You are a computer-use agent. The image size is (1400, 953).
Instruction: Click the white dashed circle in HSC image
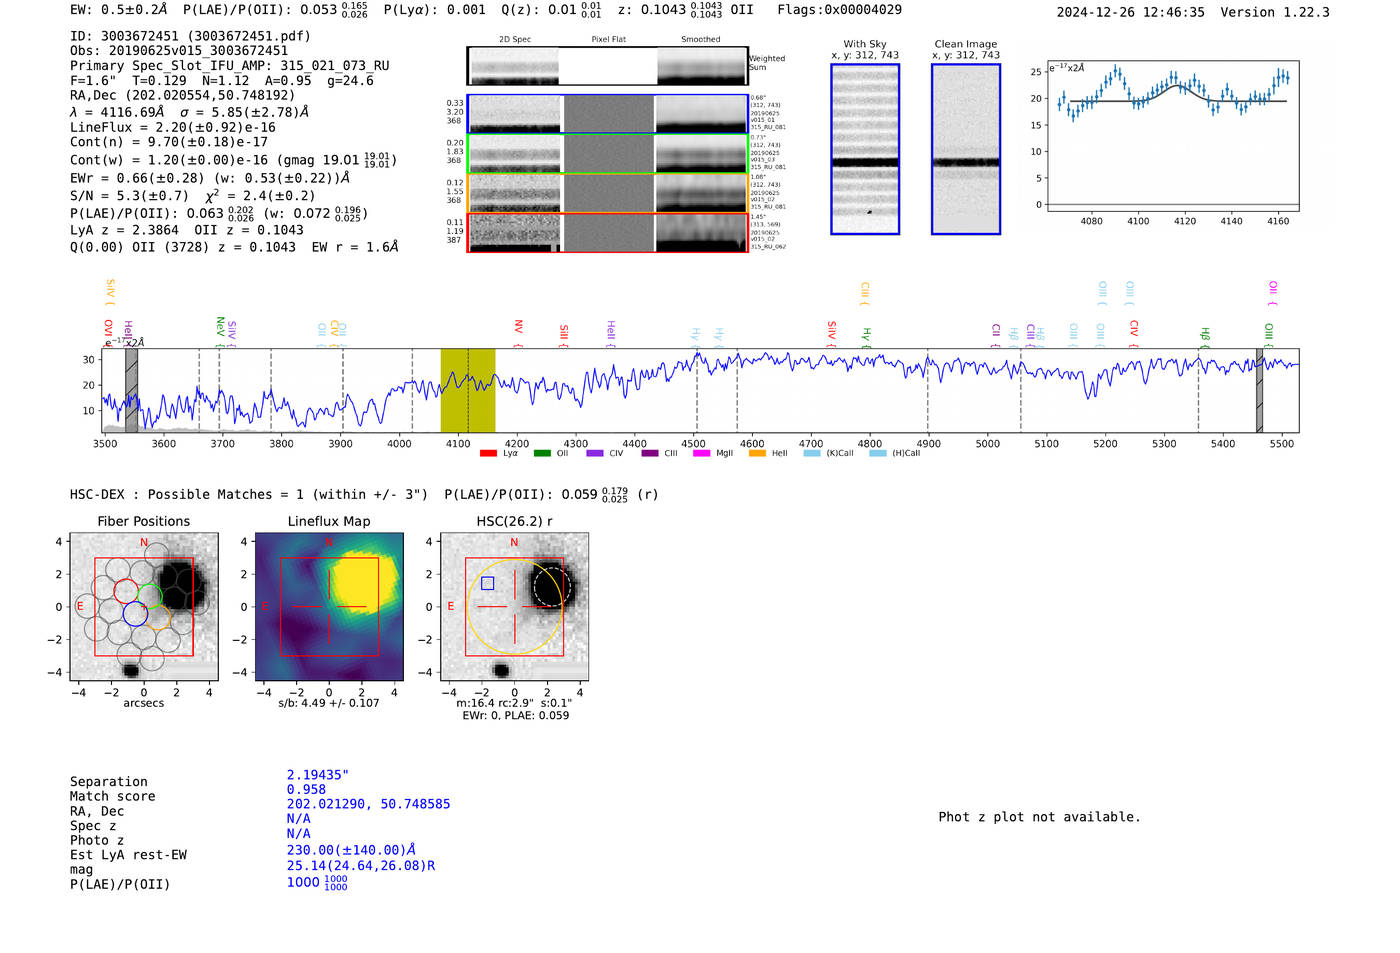point(551,586)
